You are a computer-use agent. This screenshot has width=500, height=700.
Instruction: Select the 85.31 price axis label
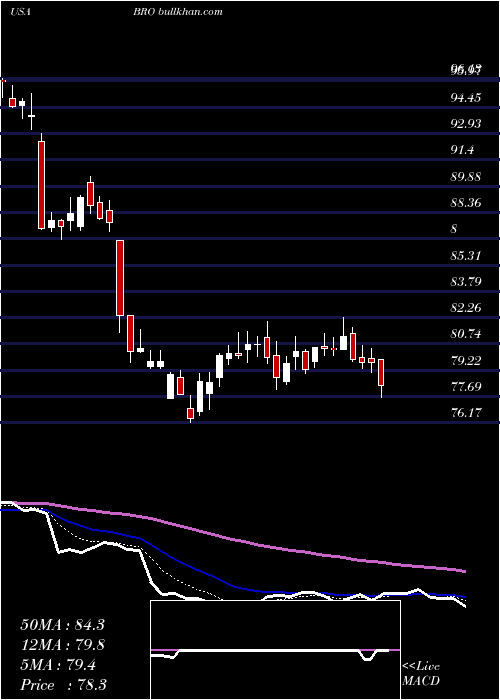(x=466, y=255)
